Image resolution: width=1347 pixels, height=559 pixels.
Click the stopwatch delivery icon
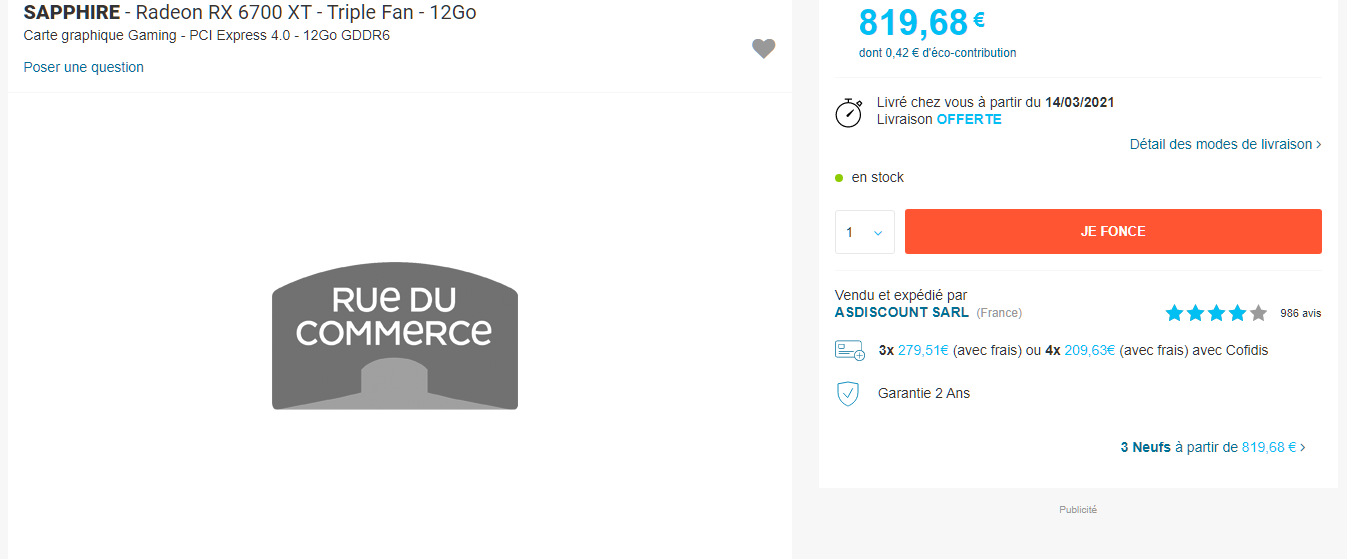(848, 112)
